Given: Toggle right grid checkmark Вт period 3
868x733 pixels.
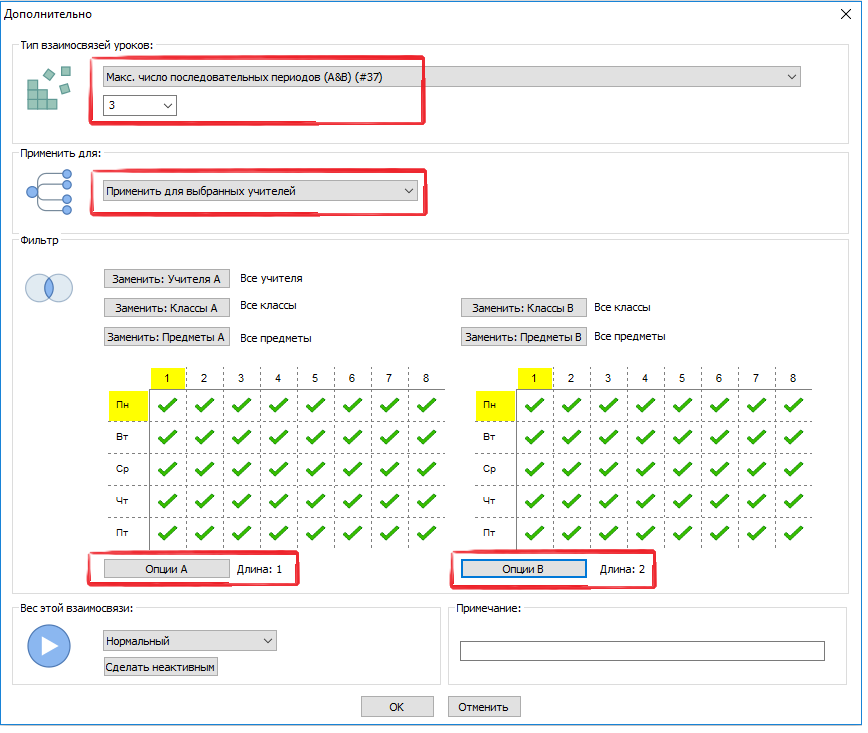Looking at the screenshot, I should click(x=608, y=437).
